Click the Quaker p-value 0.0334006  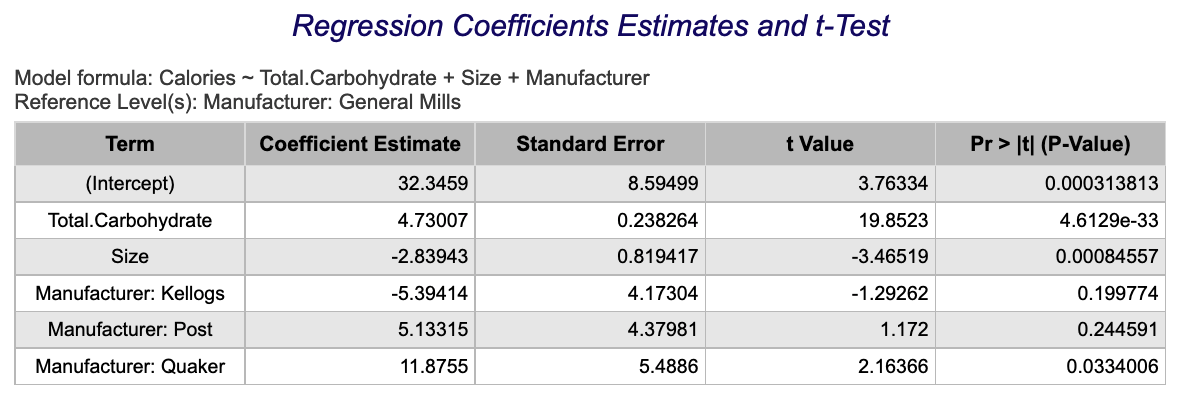pyautogui.click(x=1117, y=366)
